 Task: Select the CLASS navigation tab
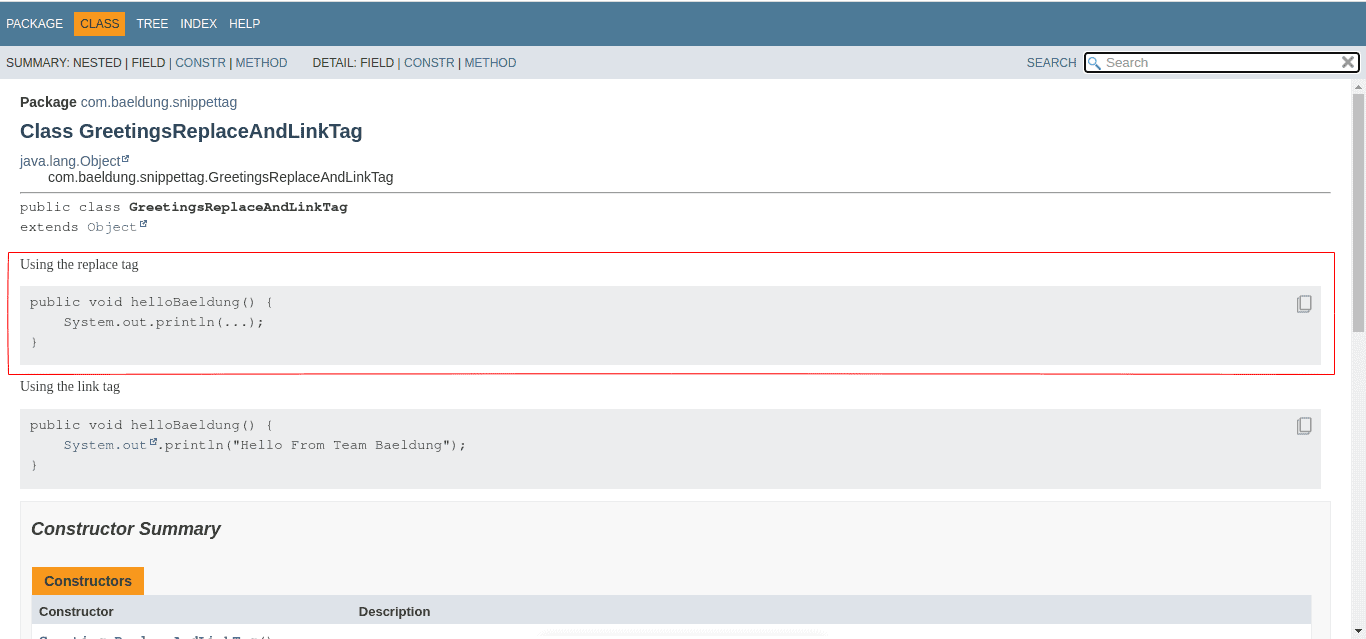100,24
